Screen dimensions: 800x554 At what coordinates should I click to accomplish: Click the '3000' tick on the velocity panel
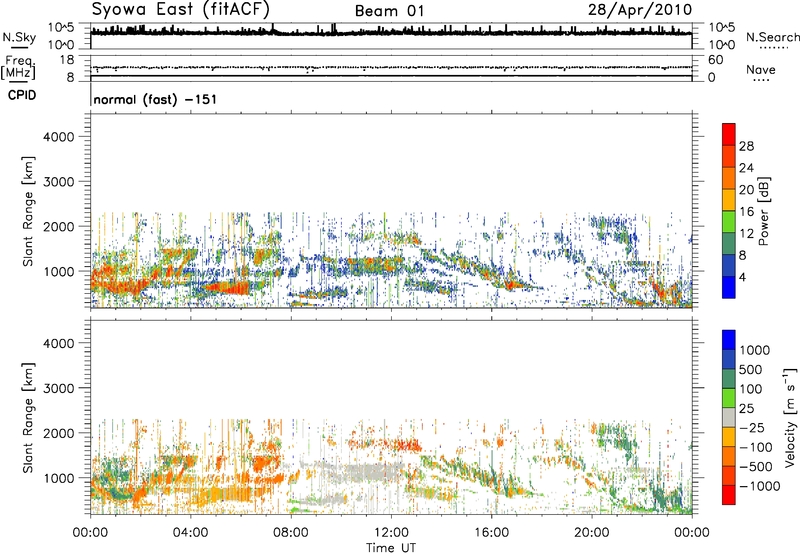pos(59,389)
